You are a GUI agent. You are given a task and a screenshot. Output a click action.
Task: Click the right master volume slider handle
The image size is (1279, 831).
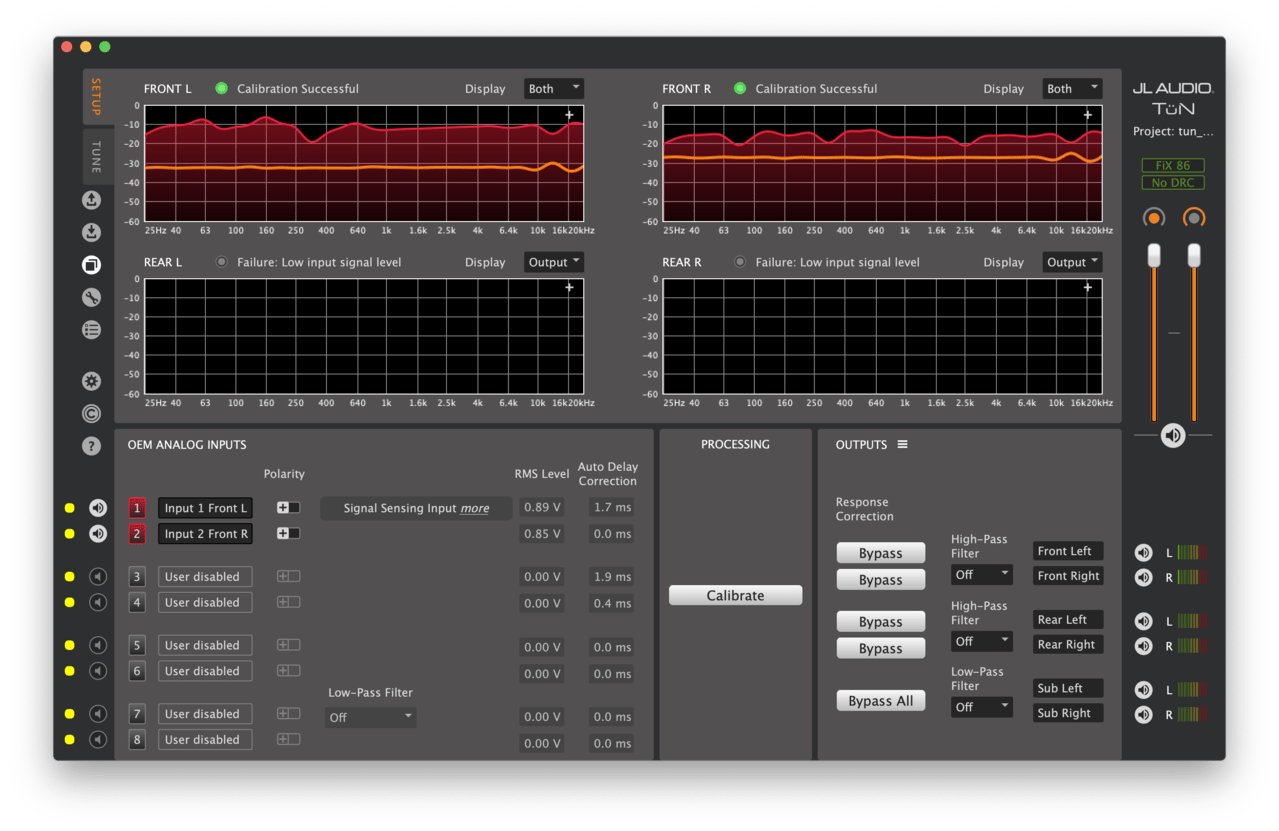click(x=1193, y=255)
